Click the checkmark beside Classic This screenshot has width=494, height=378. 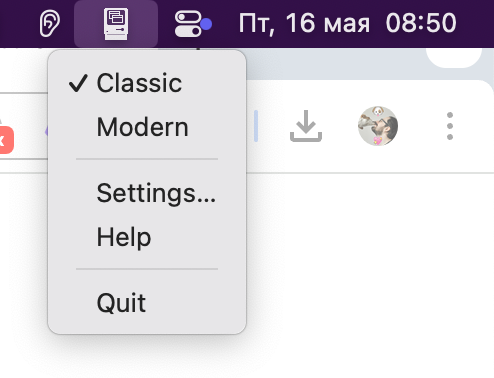coord(78,83)
